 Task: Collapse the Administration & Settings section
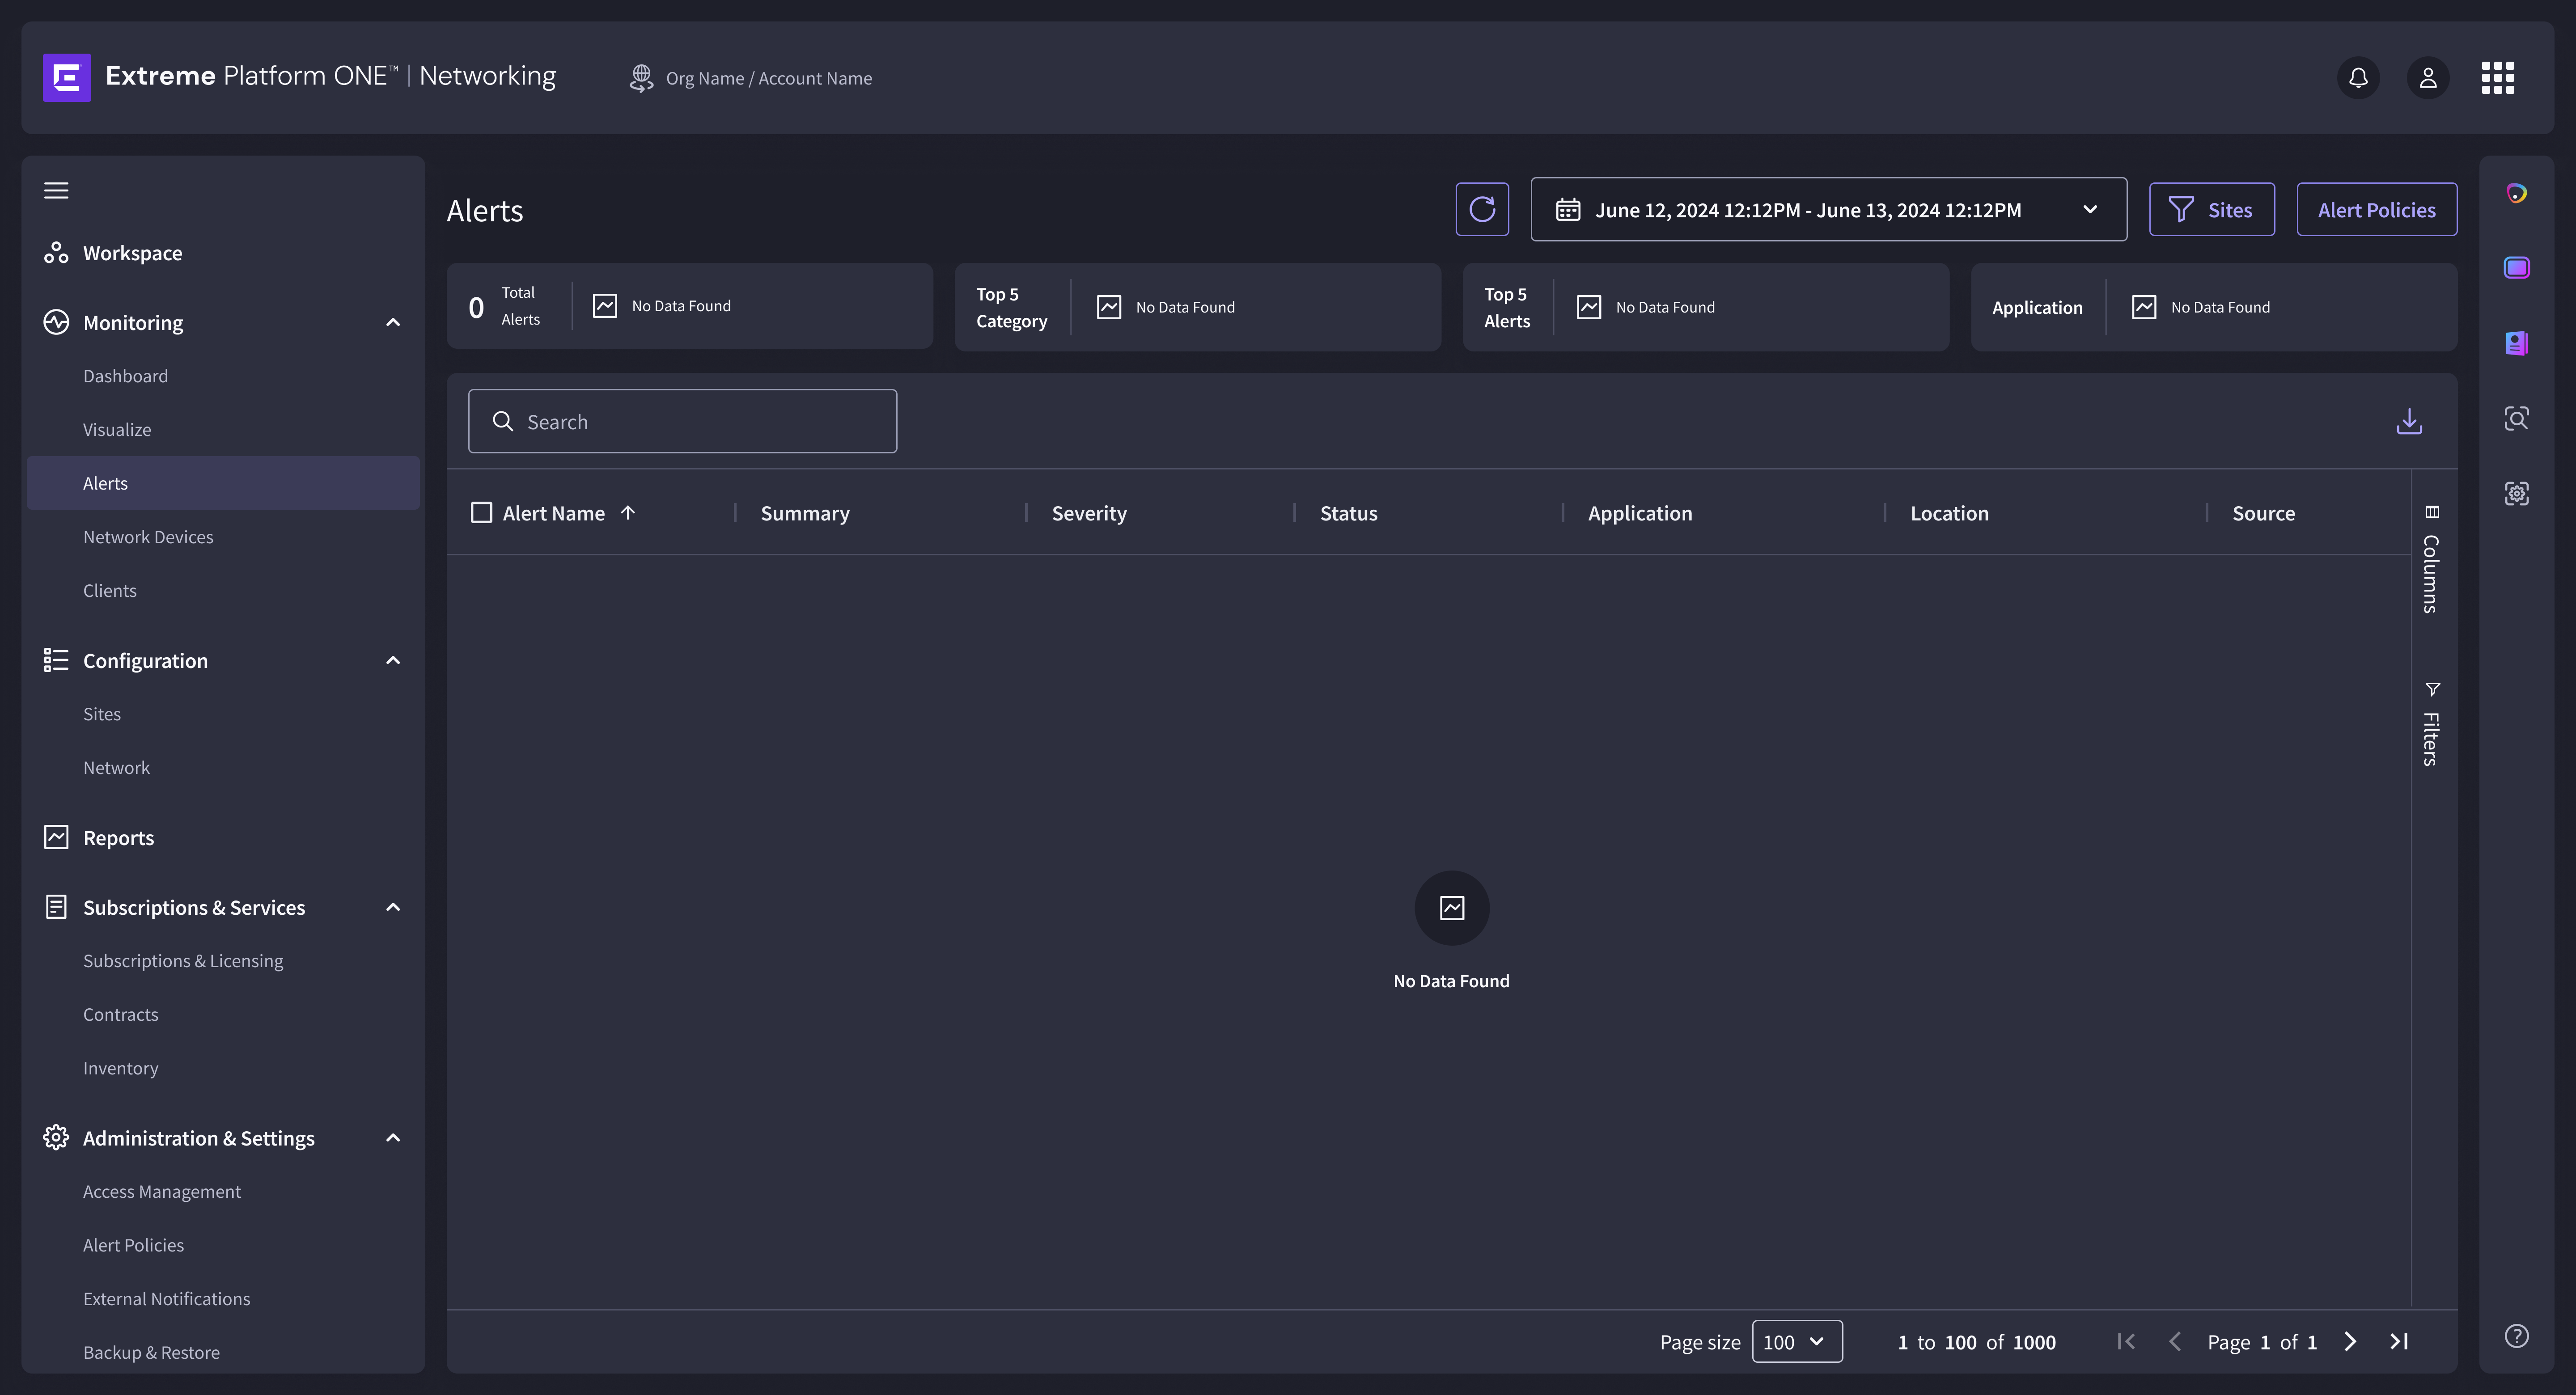point(393,1138)
